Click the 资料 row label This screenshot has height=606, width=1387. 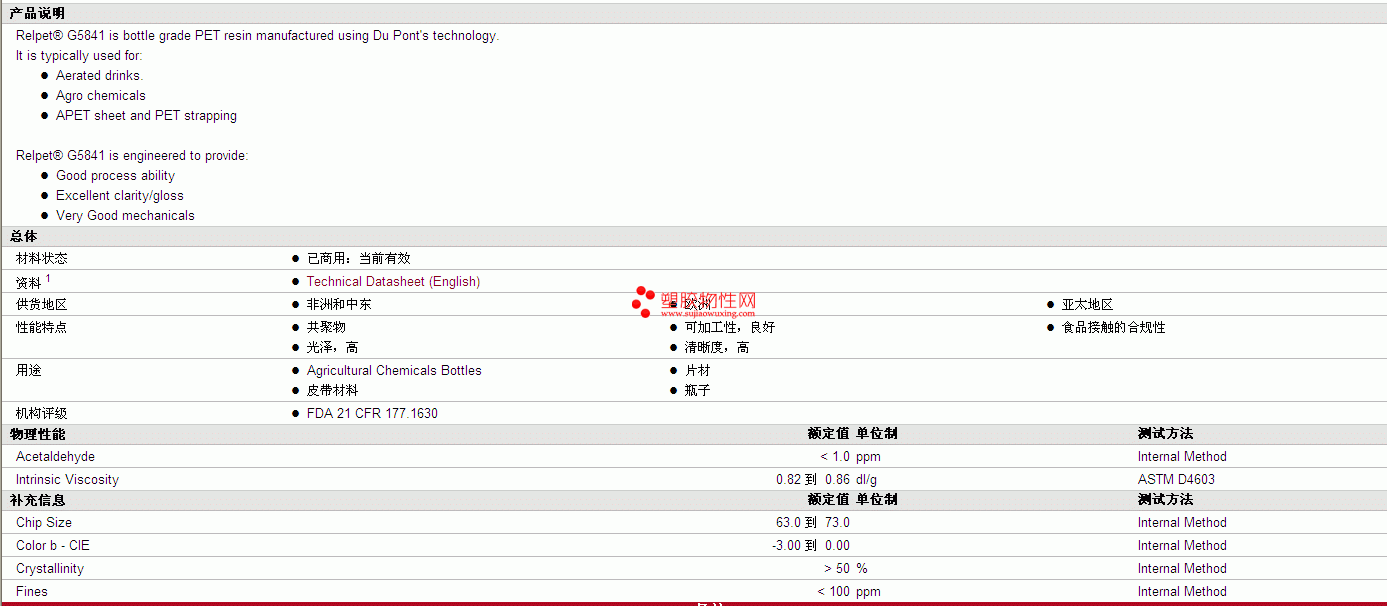click(x=29, y=284)
